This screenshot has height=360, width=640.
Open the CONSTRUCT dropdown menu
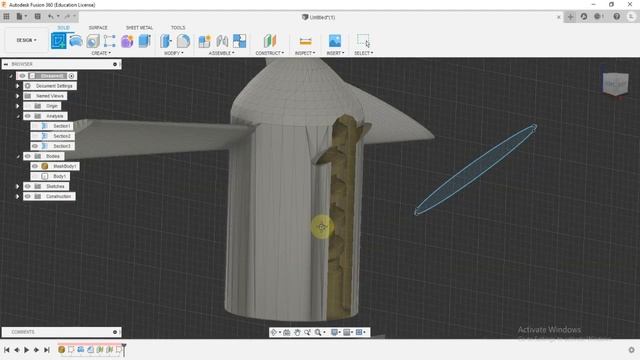(x=269, y=53)
